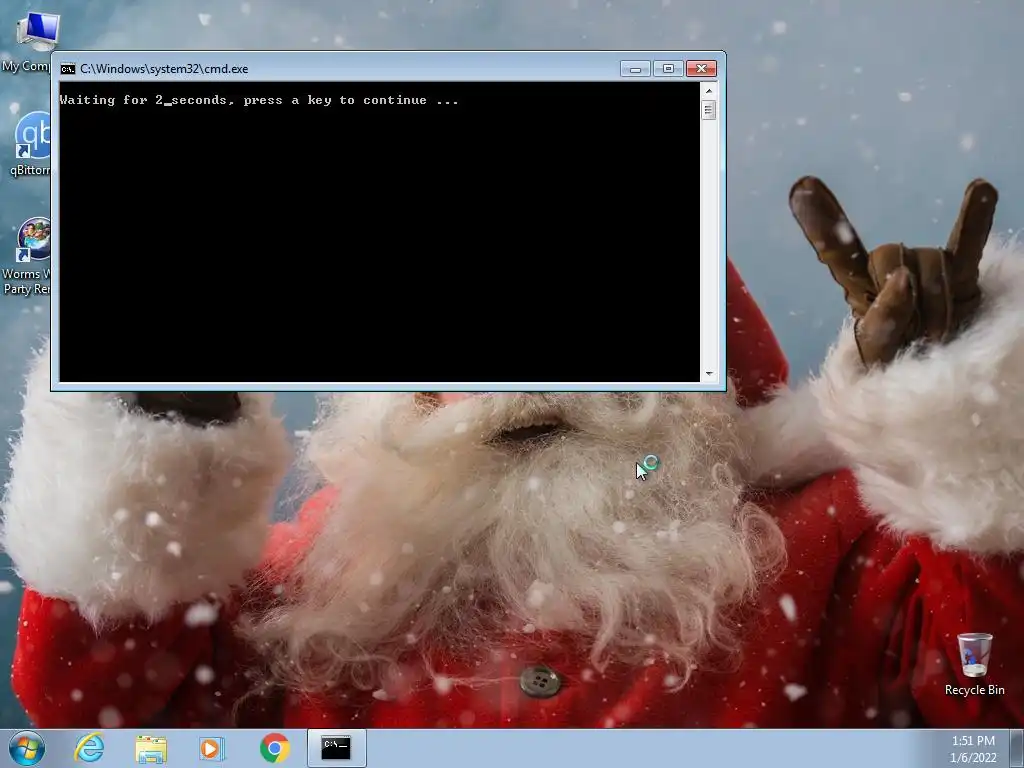Select the cmd.exe taskbar button
The image size is (1024, 768).
click(336, 748)
